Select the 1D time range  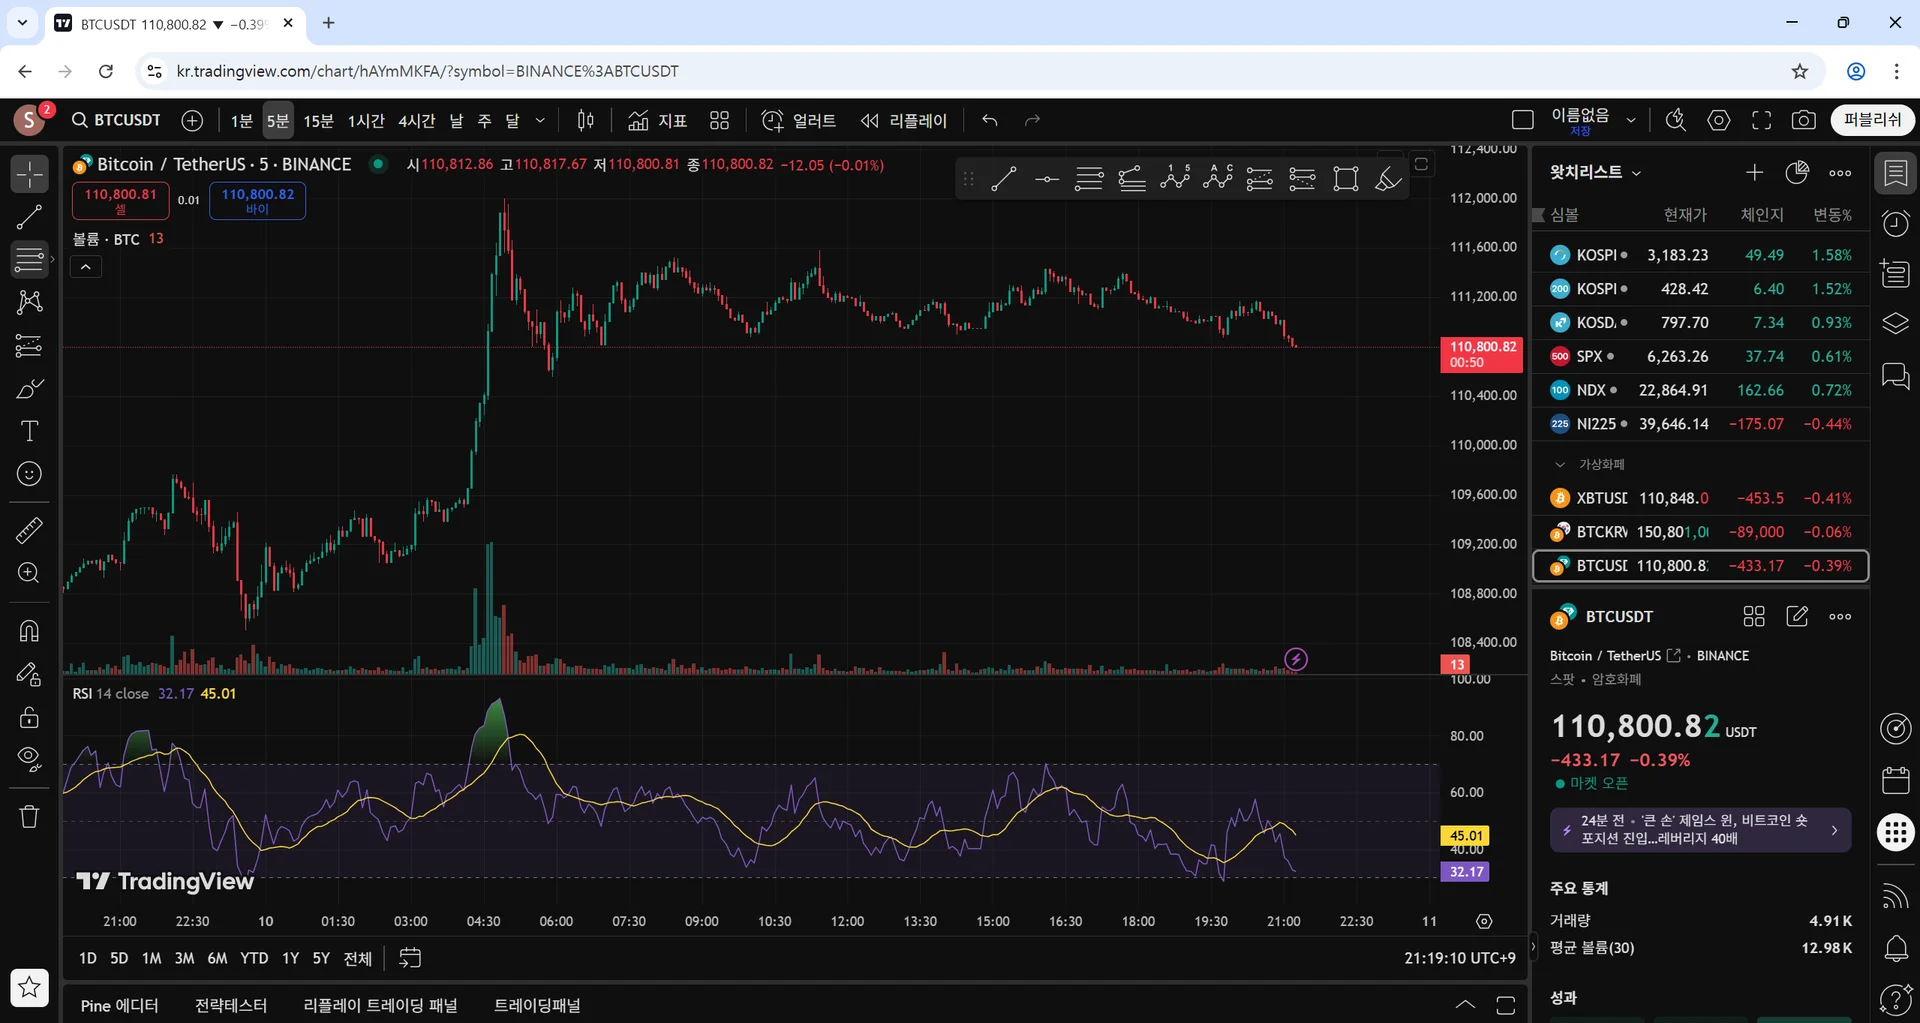[x=88, y=958]
